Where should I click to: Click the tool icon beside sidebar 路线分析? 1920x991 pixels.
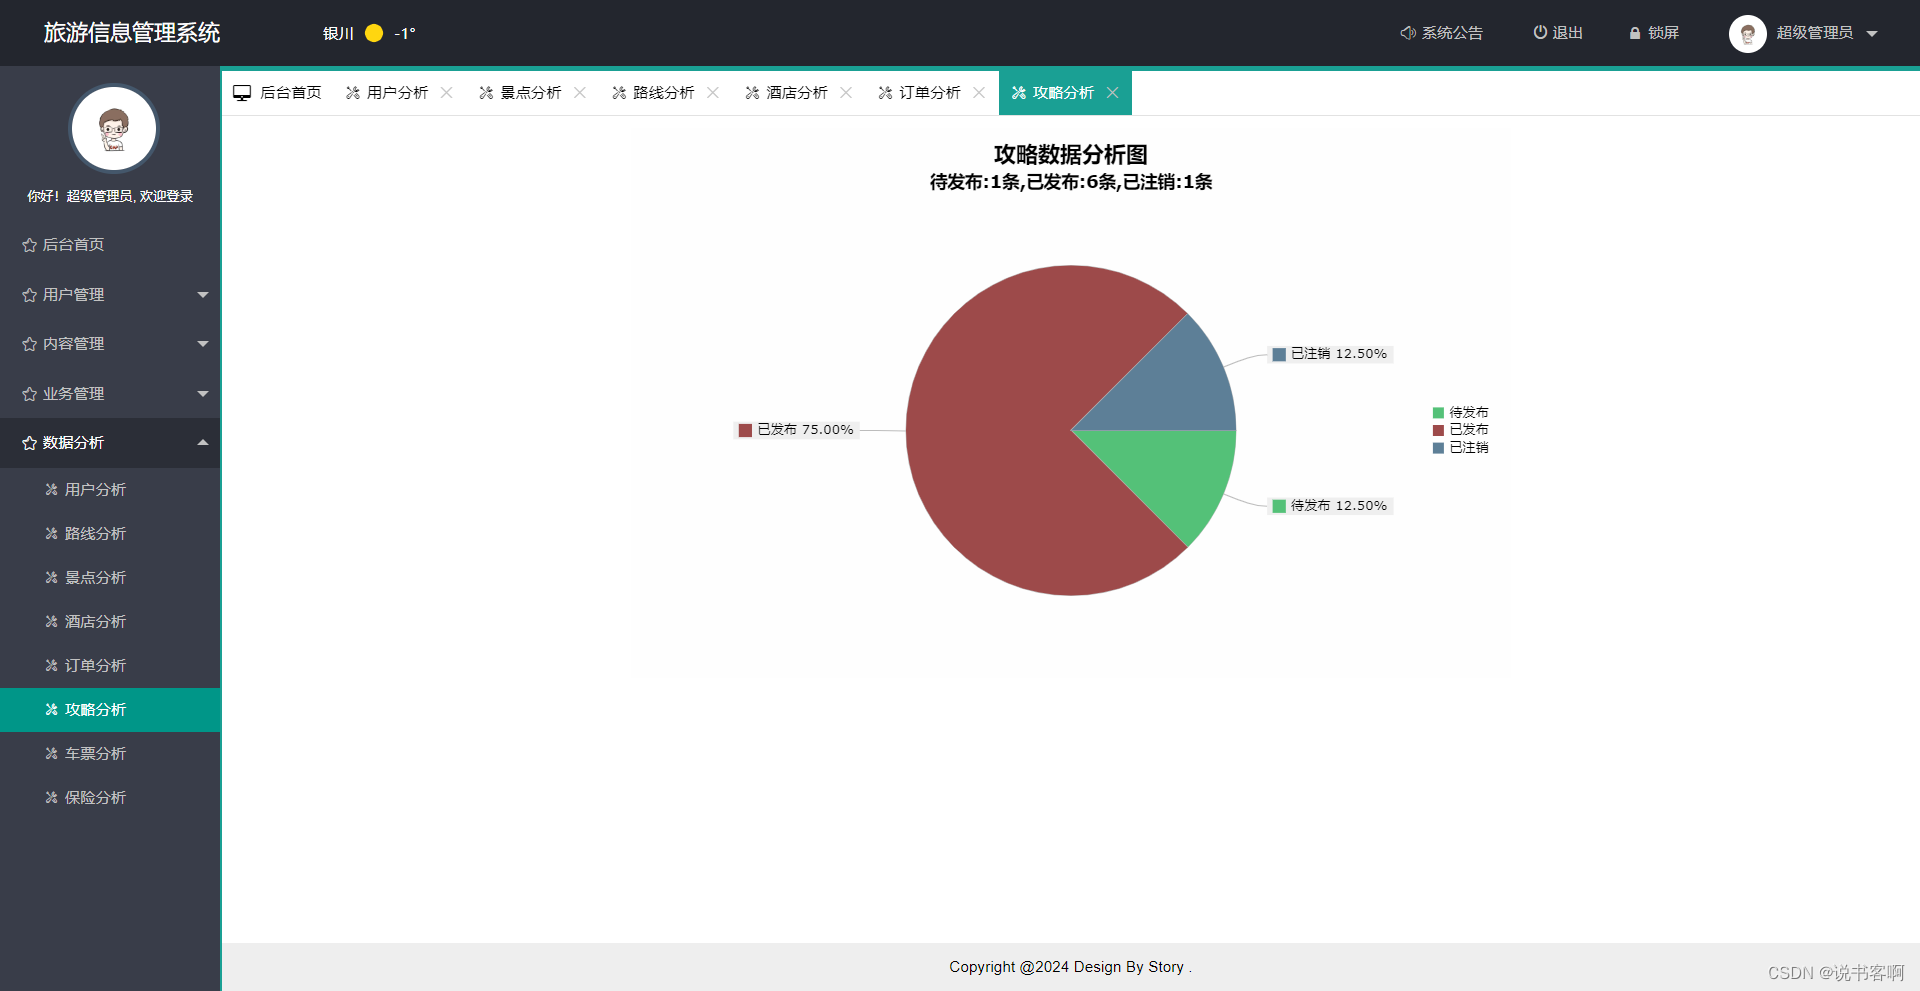pyautogui.click(x=51, y=534)
